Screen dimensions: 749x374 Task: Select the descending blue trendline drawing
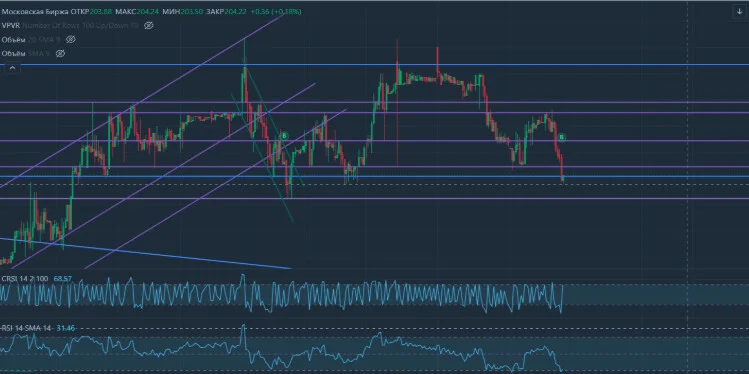[x=146, y=253]
